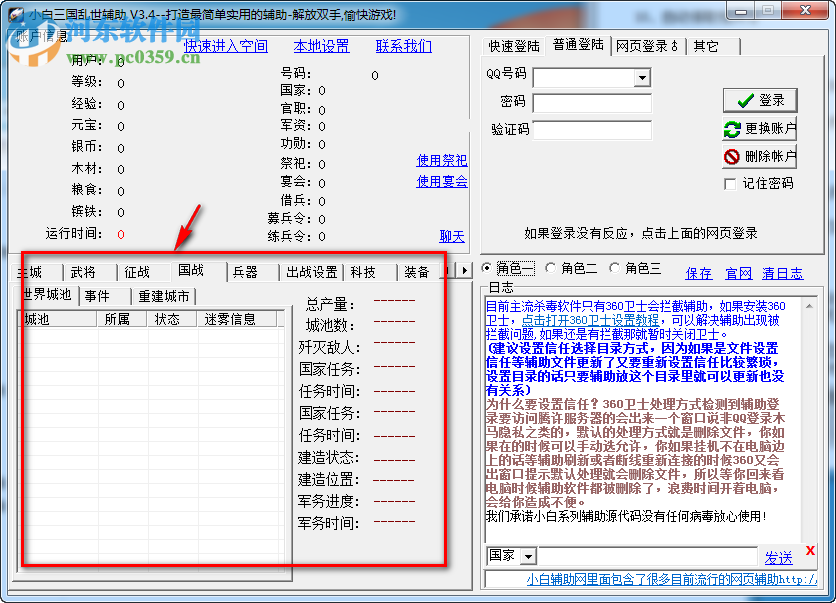Open the 出战设置 tab
836x603 pixels.
312,272
